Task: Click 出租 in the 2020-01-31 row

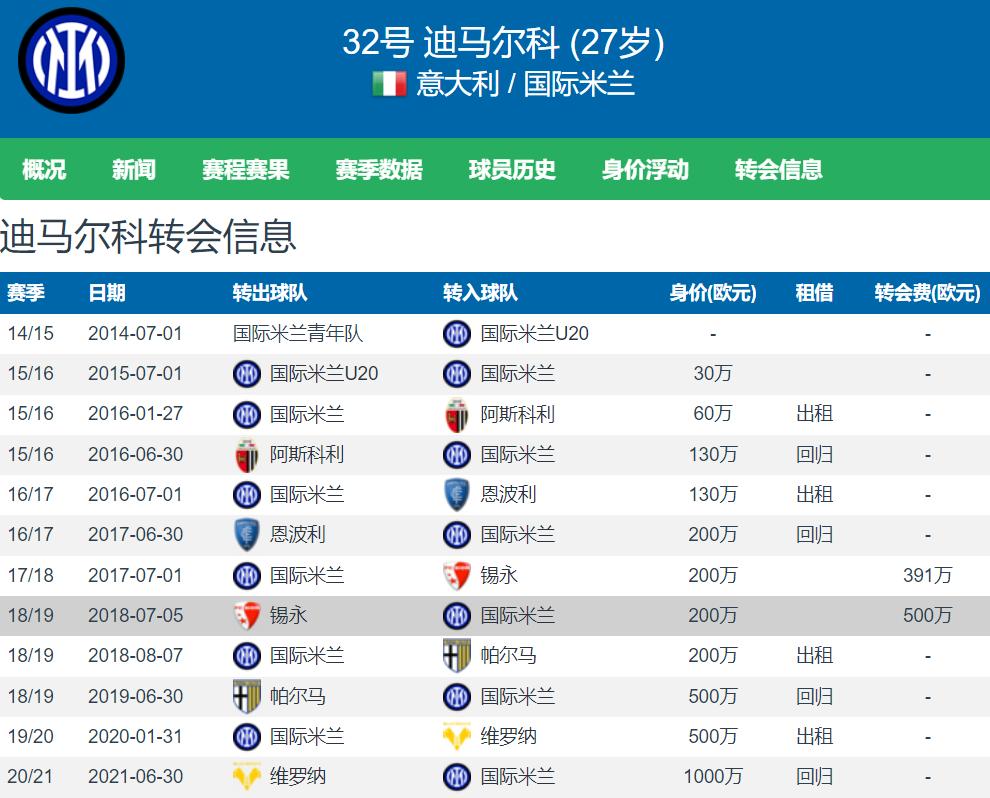Action: (x=814, y=736)
